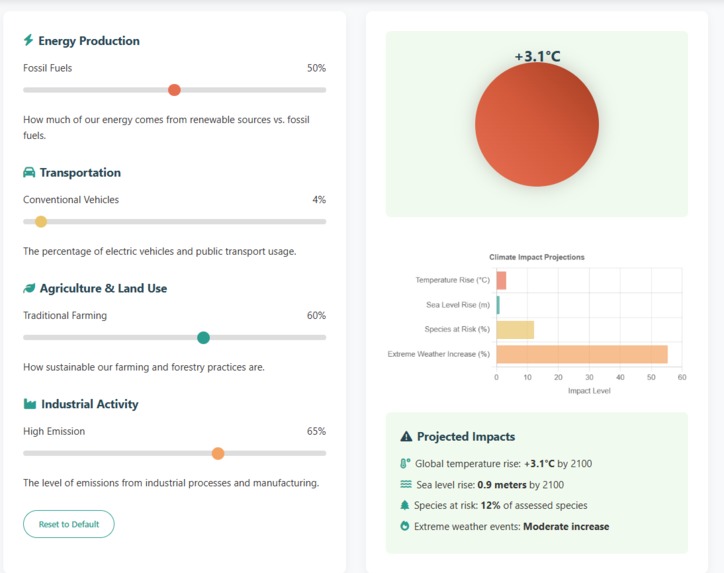Click the Global temperature rise +3.1°C line
This screenshot has height=573, width=724.
(503, 464)
